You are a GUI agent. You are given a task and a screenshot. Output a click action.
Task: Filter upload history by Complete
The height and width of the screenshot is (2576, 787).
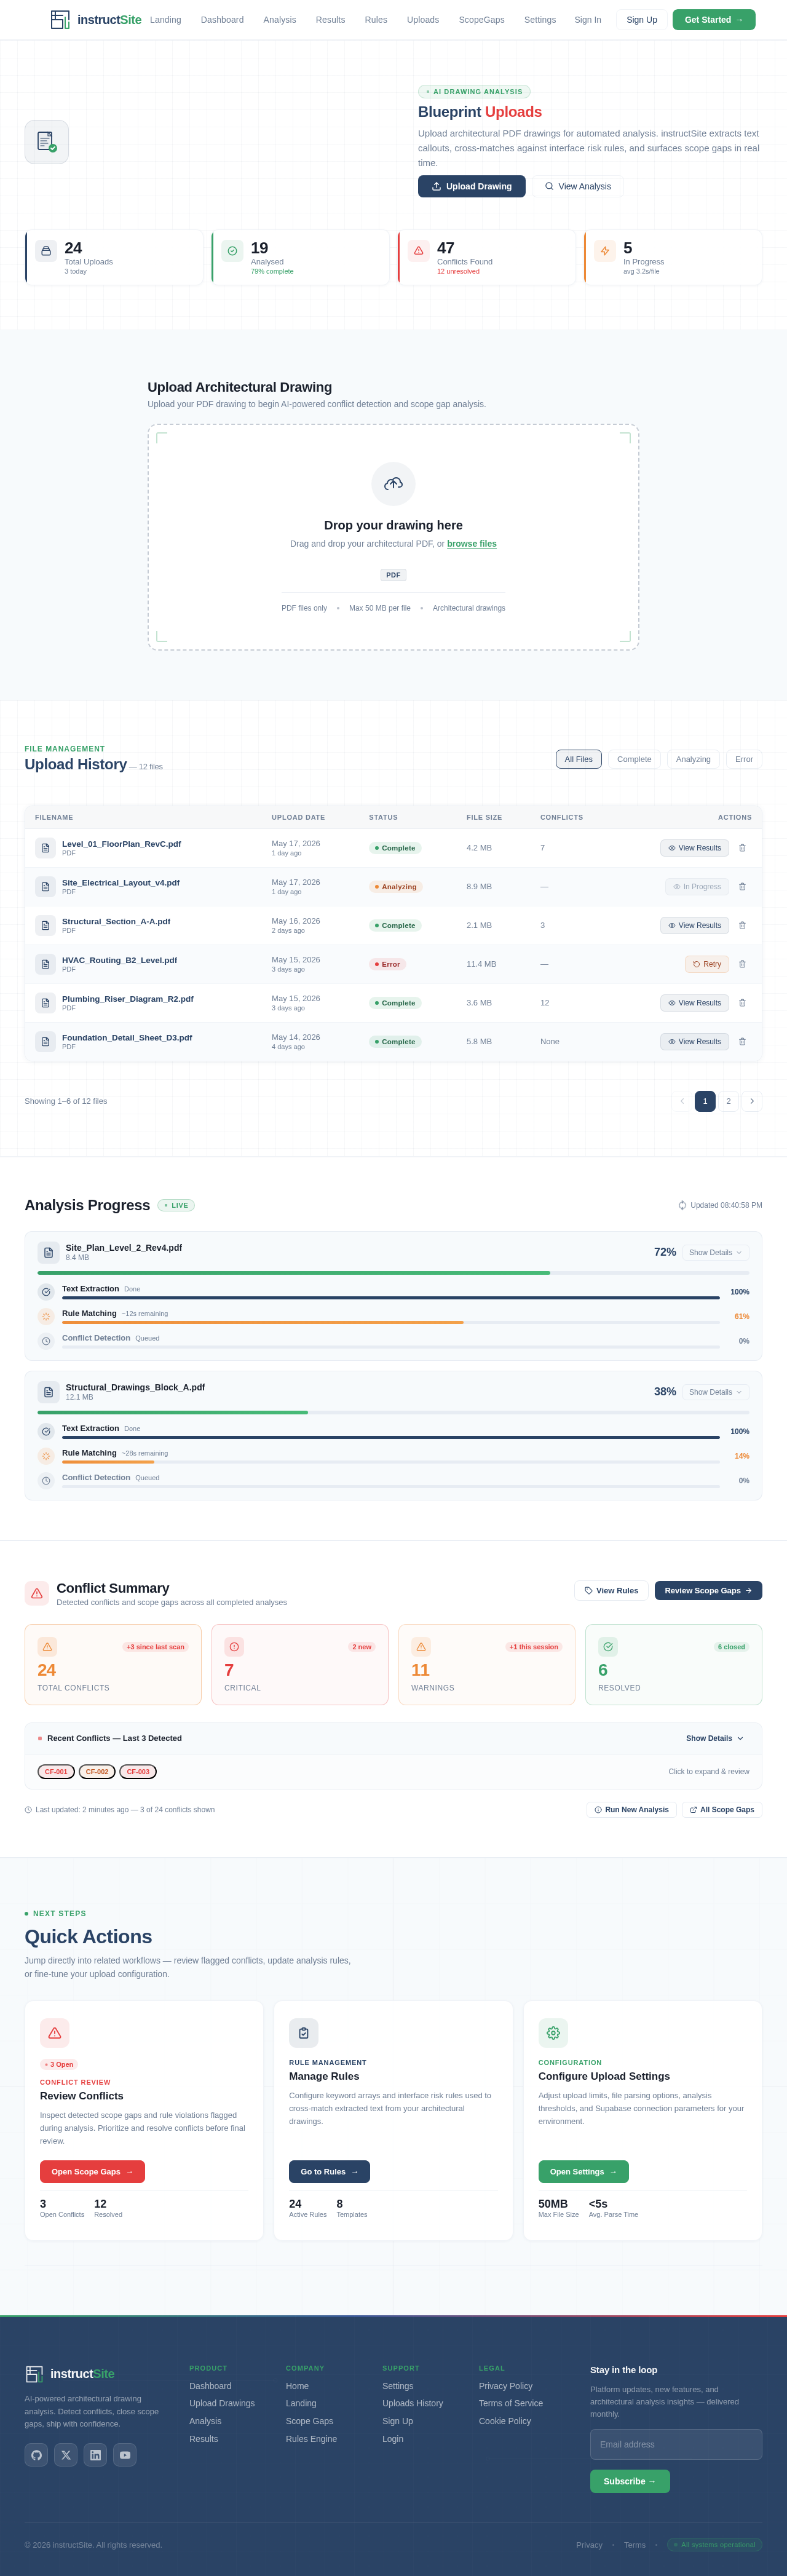point(634,759)
